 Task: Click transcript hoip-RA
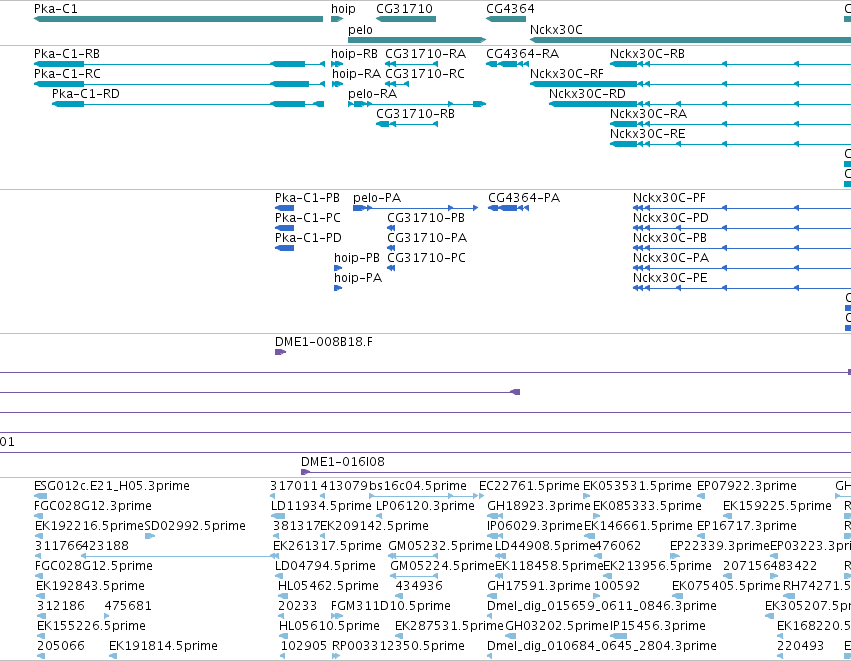pos(337,84)
